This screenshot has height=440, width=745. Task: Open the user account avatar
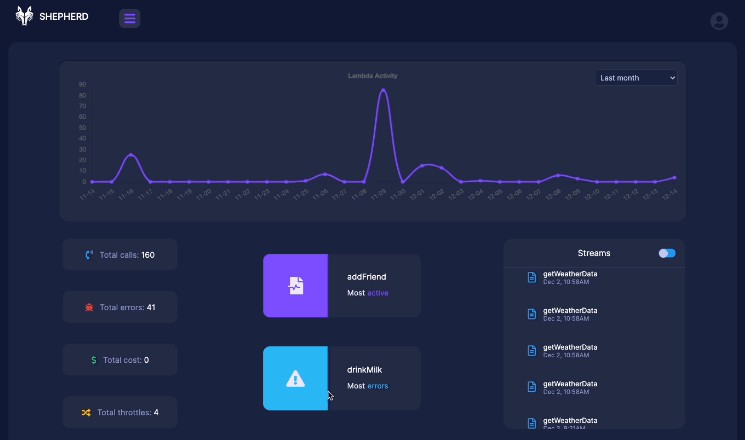tap(719, 21)
